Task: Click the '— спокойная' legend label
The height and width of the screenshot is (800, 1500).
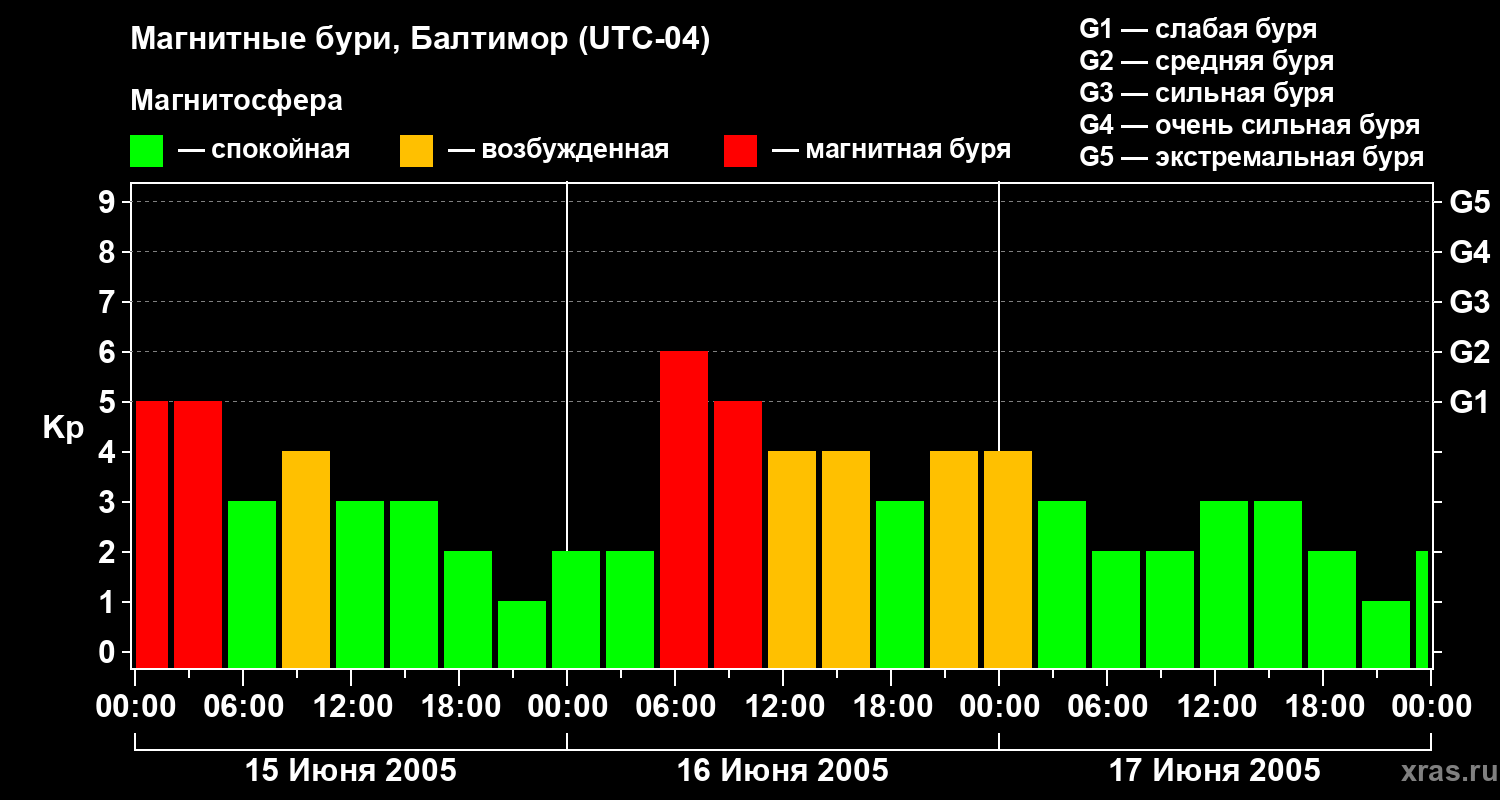Action: point(264,151)
